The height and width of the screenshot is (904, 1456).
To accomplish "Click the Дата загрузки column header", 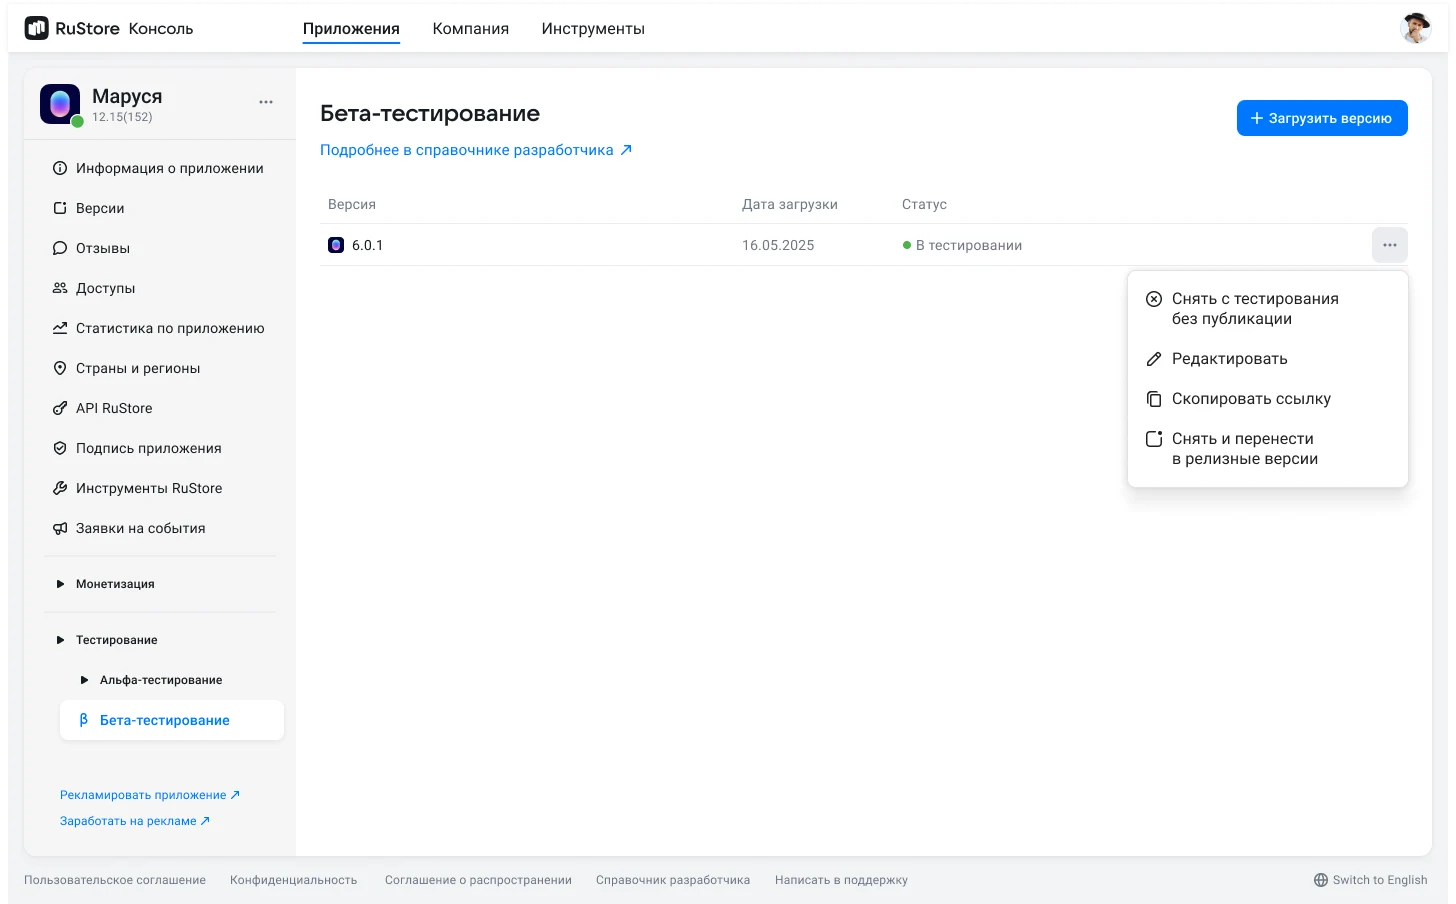I will coord(790,204).
